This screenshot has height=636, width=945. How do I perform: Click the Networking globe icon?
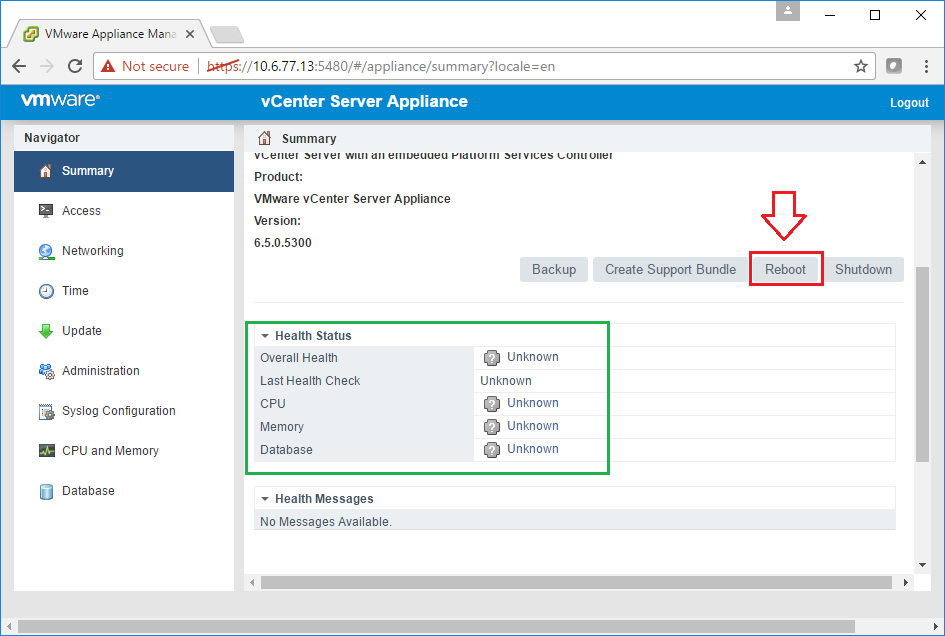click(x=46, y=251)
